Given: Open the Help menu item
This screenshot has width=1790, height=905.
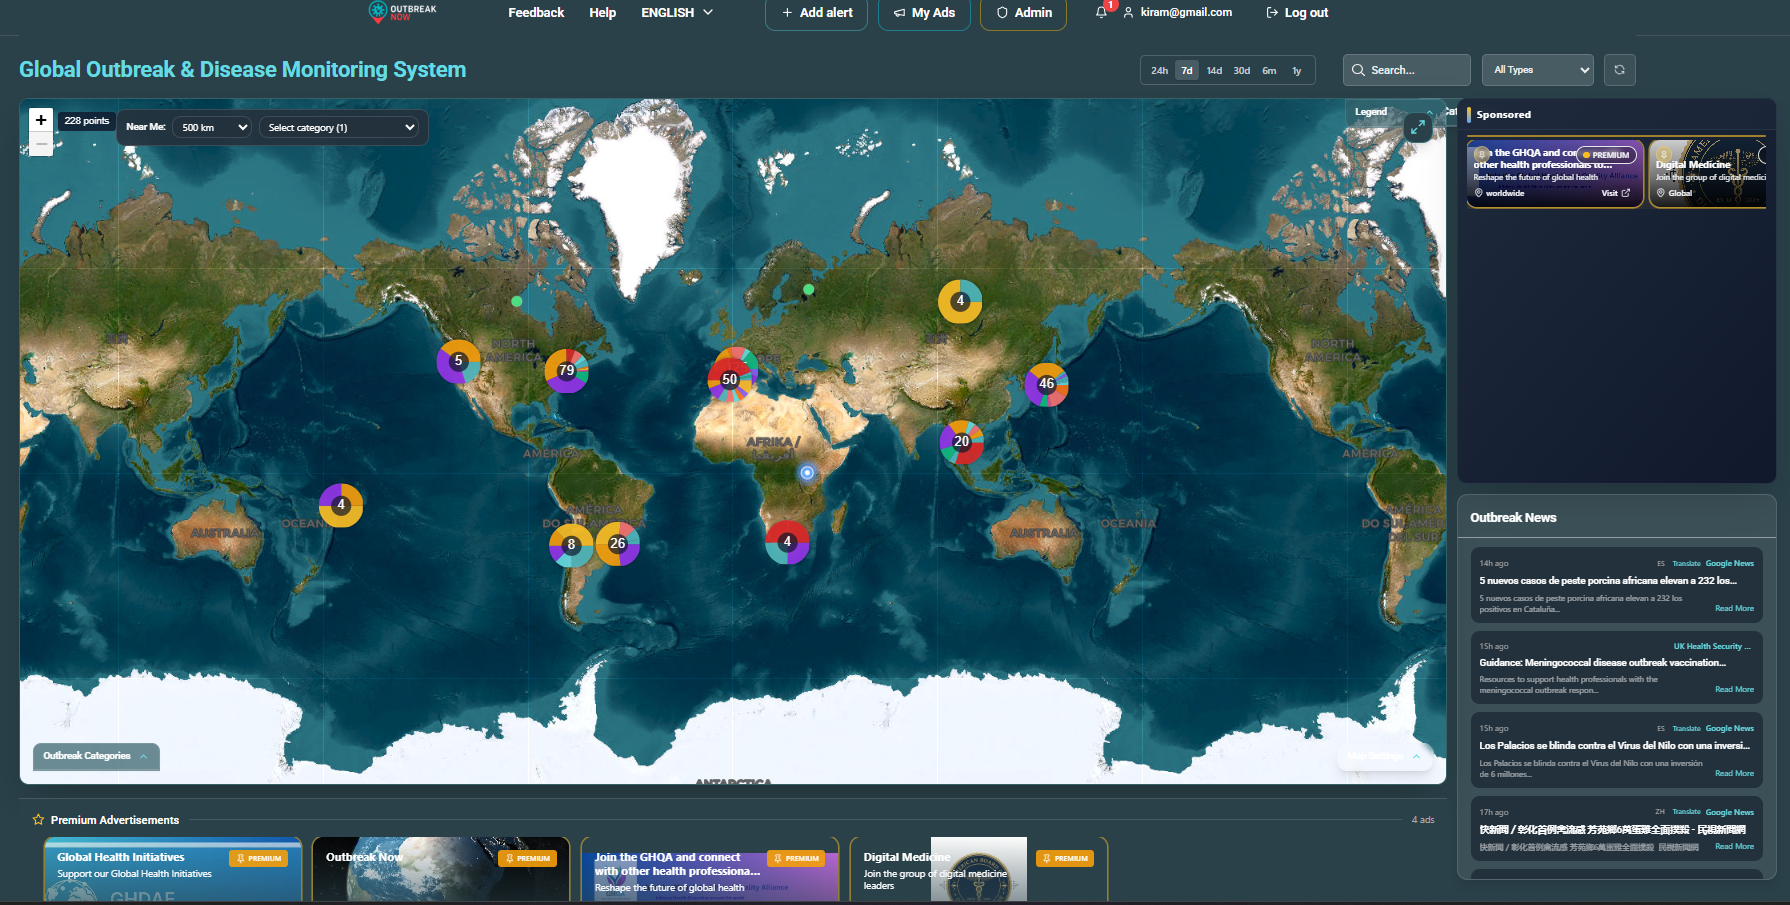Looking at the screenshot, I should [x=602, y=13].
